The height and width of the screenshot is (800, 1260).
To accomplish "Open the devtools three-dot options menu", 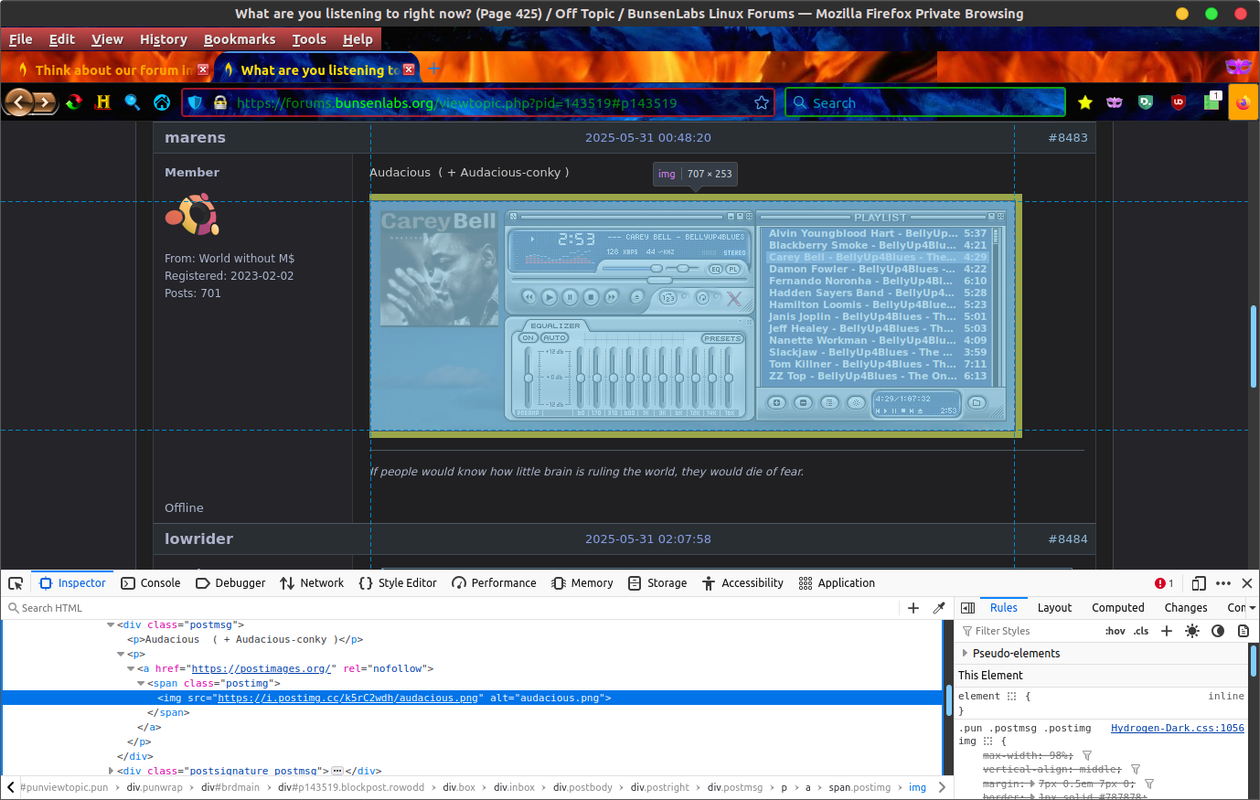I will pyautogui.click(x=1223, y=583).
